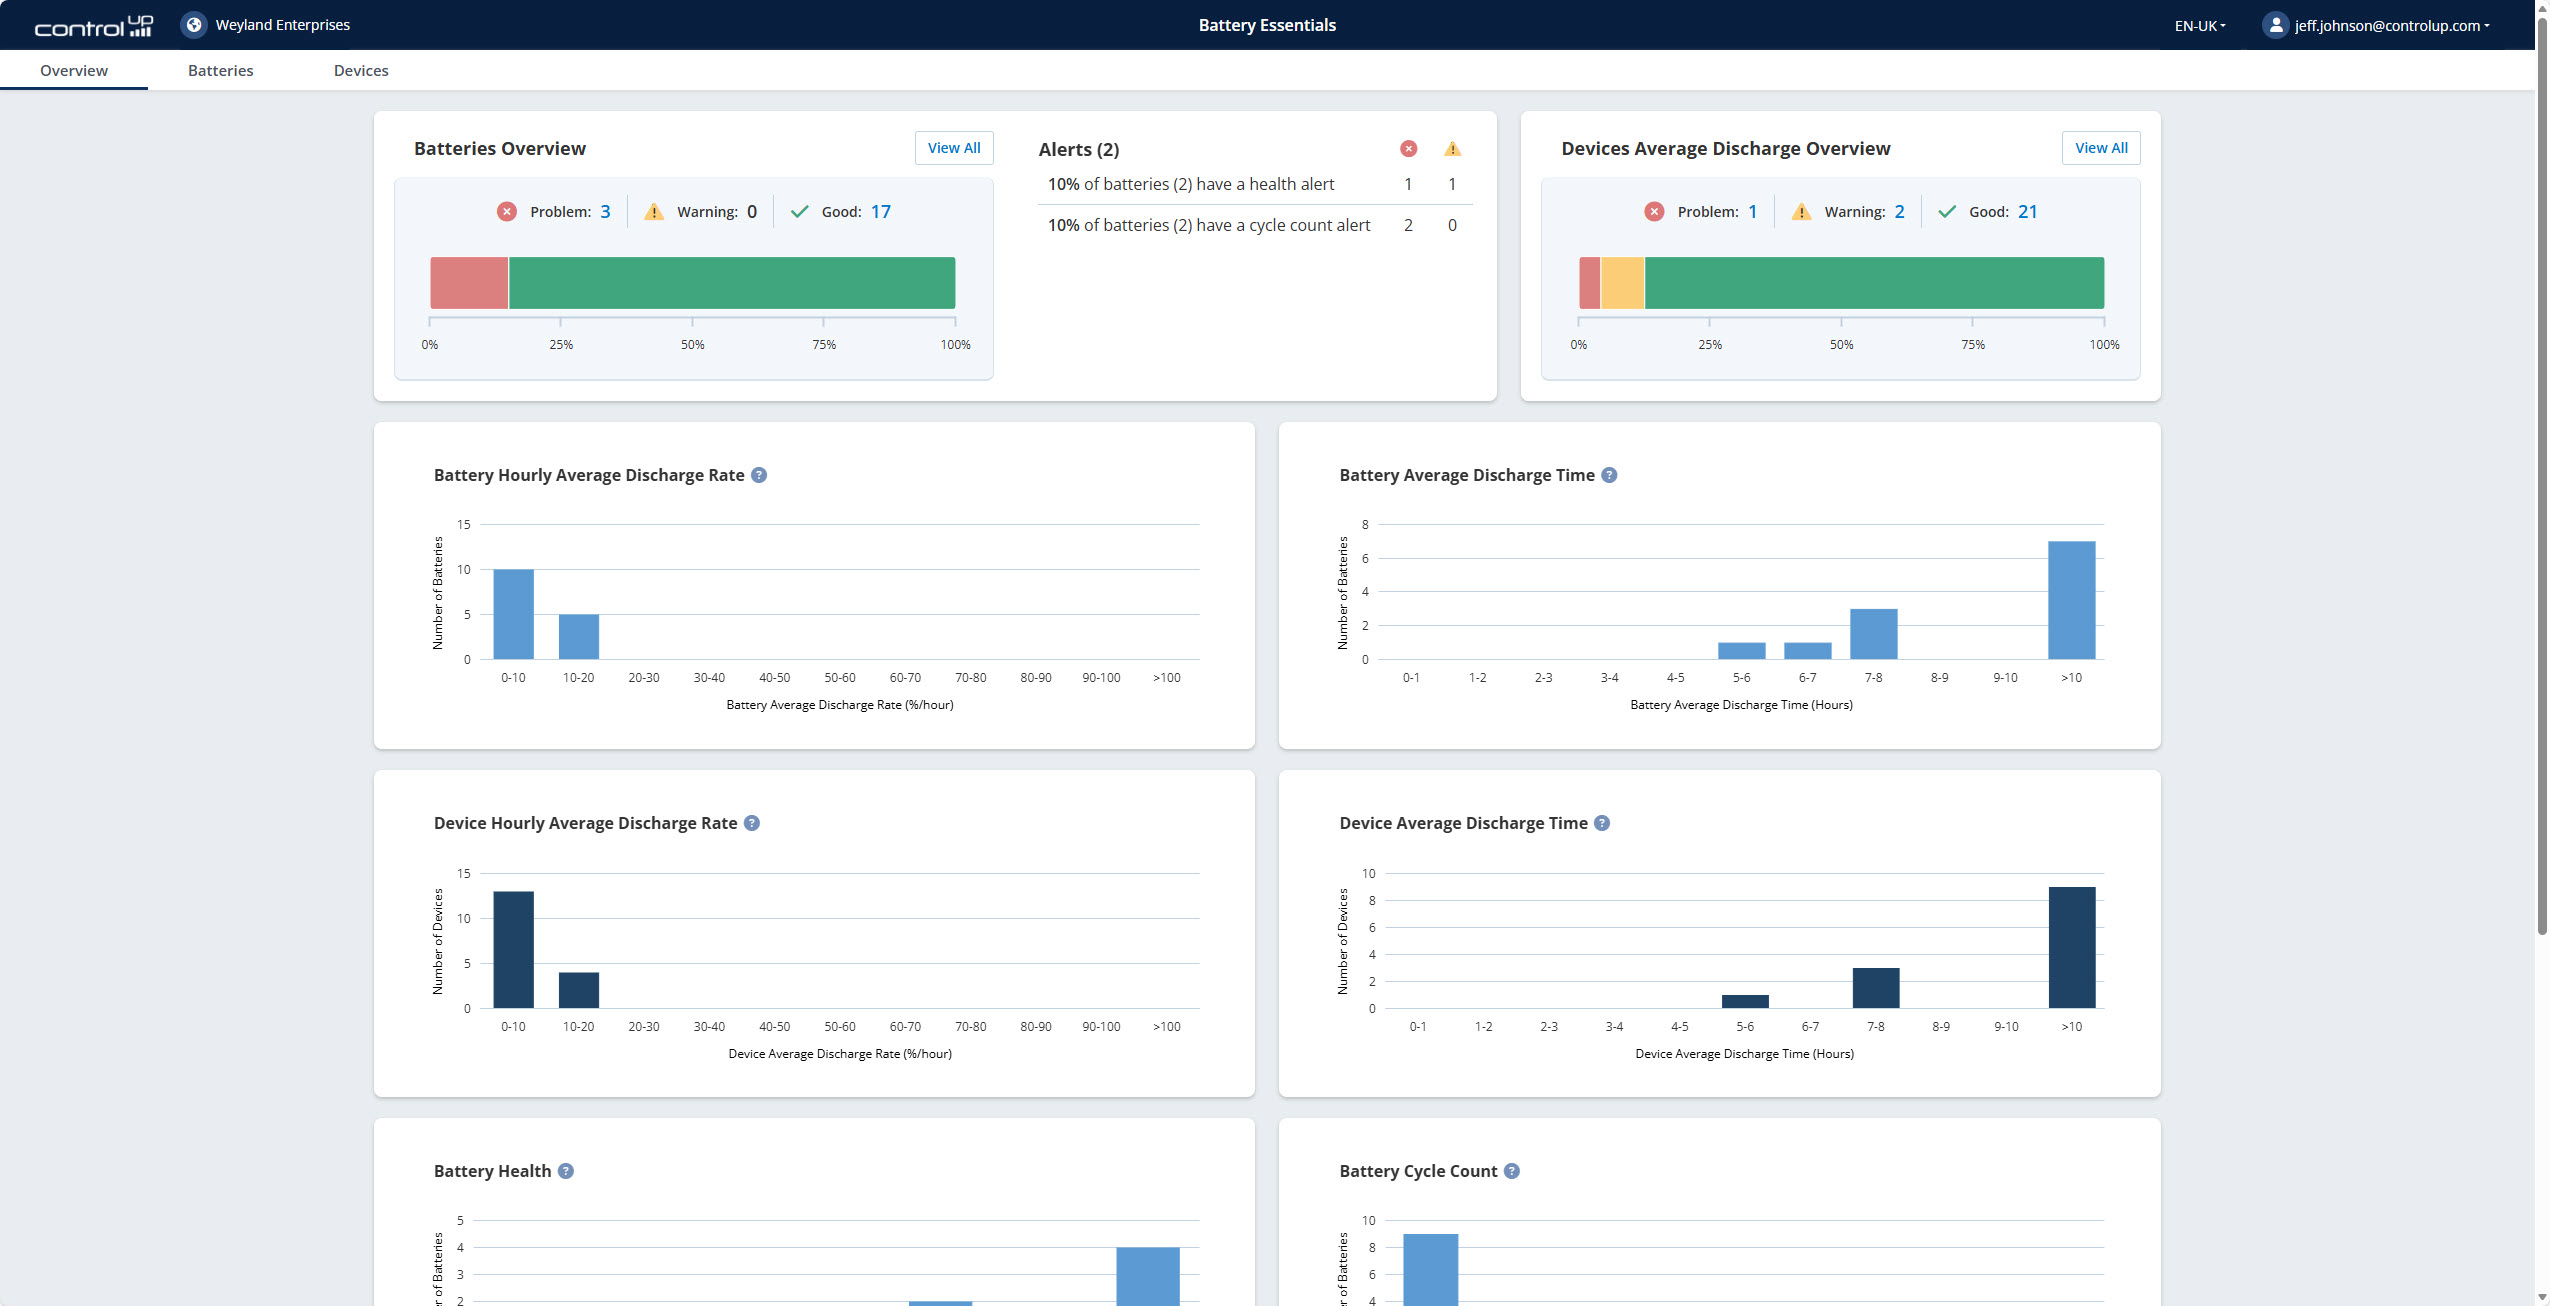Open the Devices tab
This screenshot has width=2550, height=1306.
click(x=361, y=70)
